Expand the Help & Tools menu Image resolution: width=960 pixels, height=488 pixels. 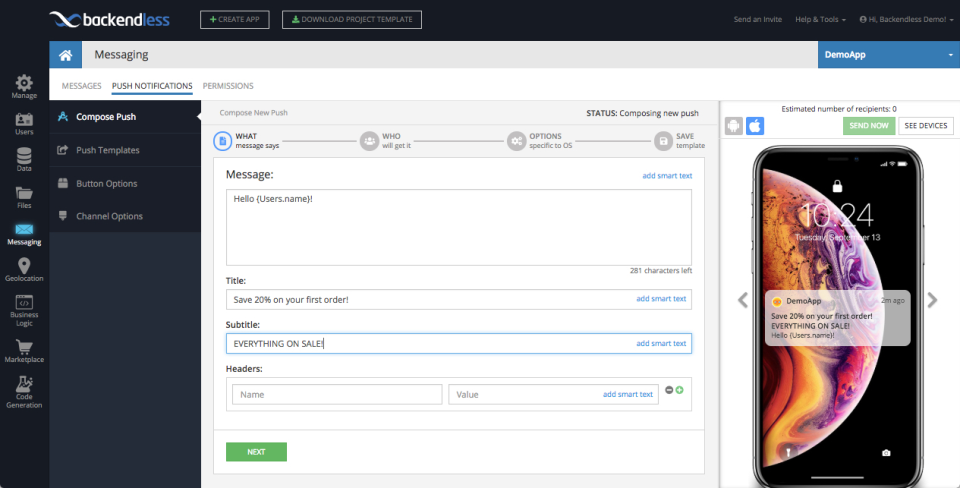pos(820,20)
